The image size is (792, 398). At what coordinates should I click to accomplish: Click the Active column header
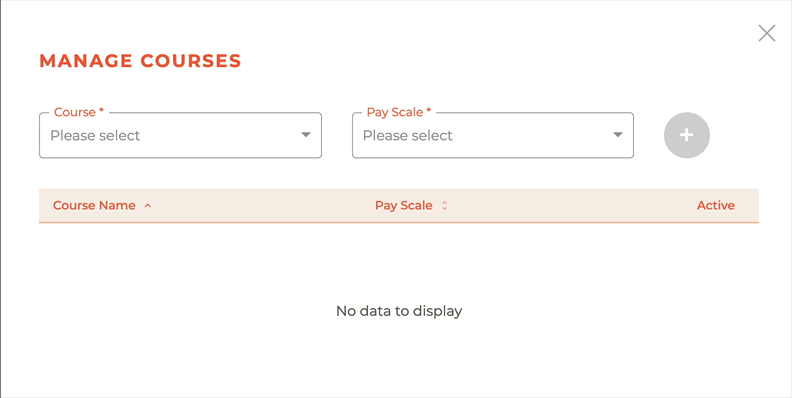(x=716, y=206)
